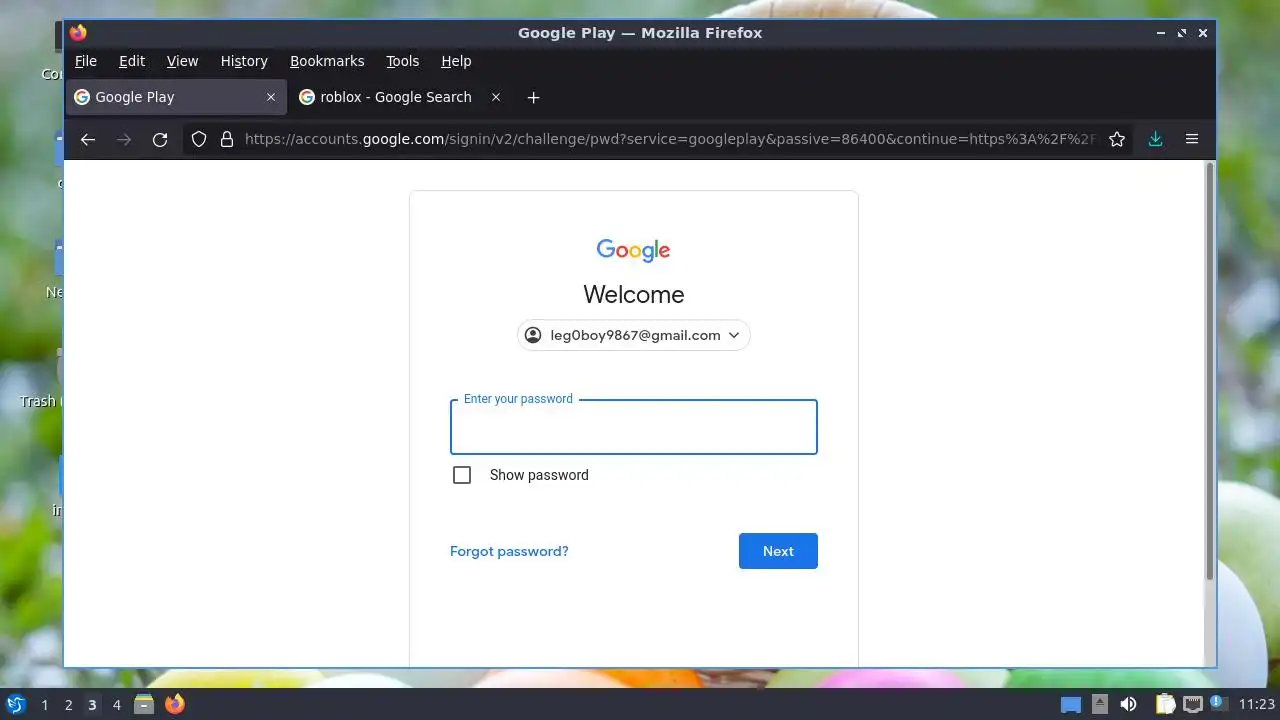Click the Firefox logo in title bar
The width and height of the screenshot is (1280, 720).
point(78,32)
